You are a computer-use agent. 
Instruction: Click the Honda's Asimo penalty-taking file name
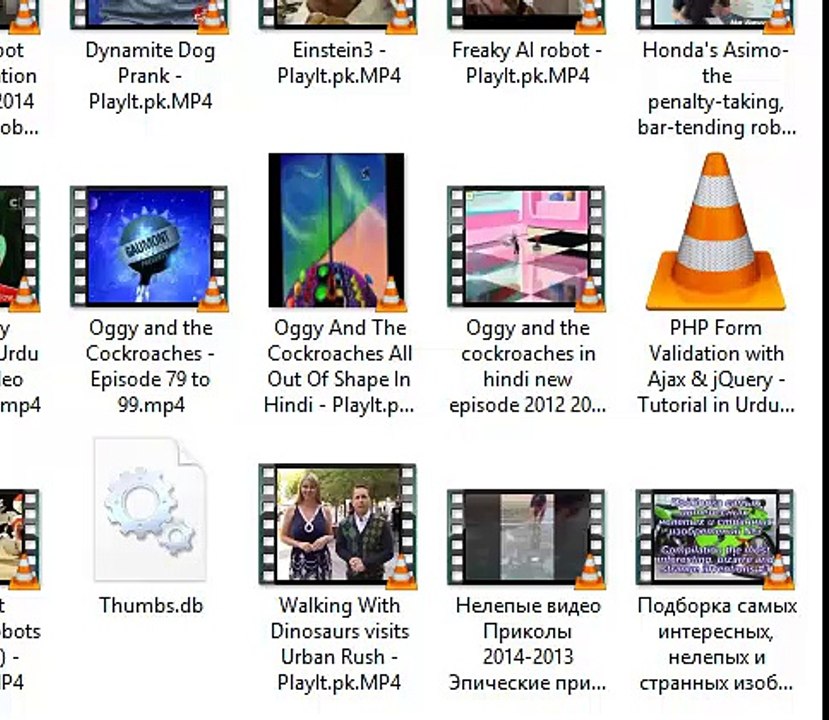point(716,88)
